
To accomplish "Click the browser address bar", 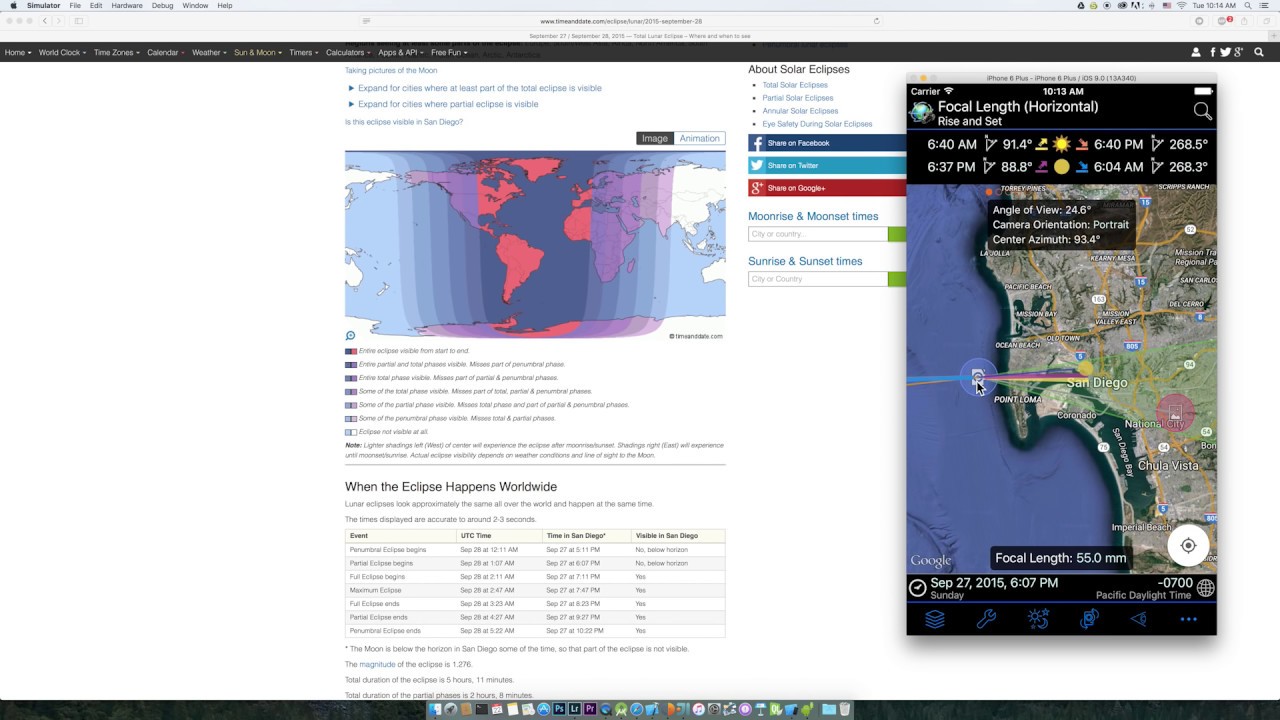I will point(621,20).
